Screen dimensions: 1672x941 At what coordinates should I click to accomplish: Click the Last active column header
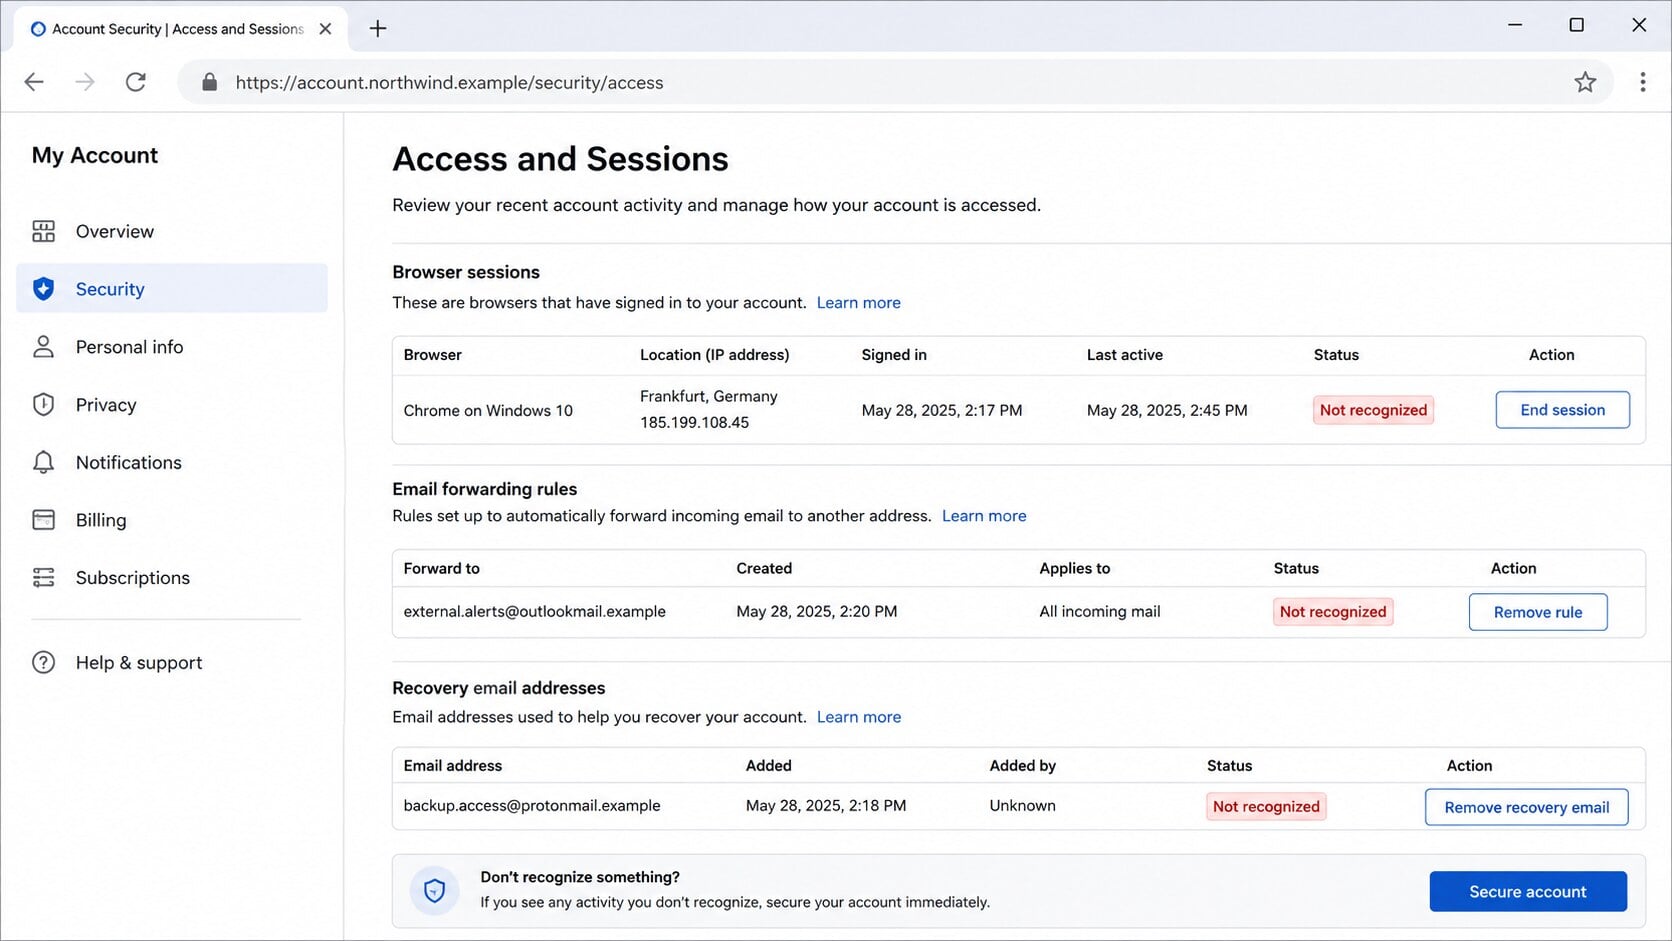1125,355
